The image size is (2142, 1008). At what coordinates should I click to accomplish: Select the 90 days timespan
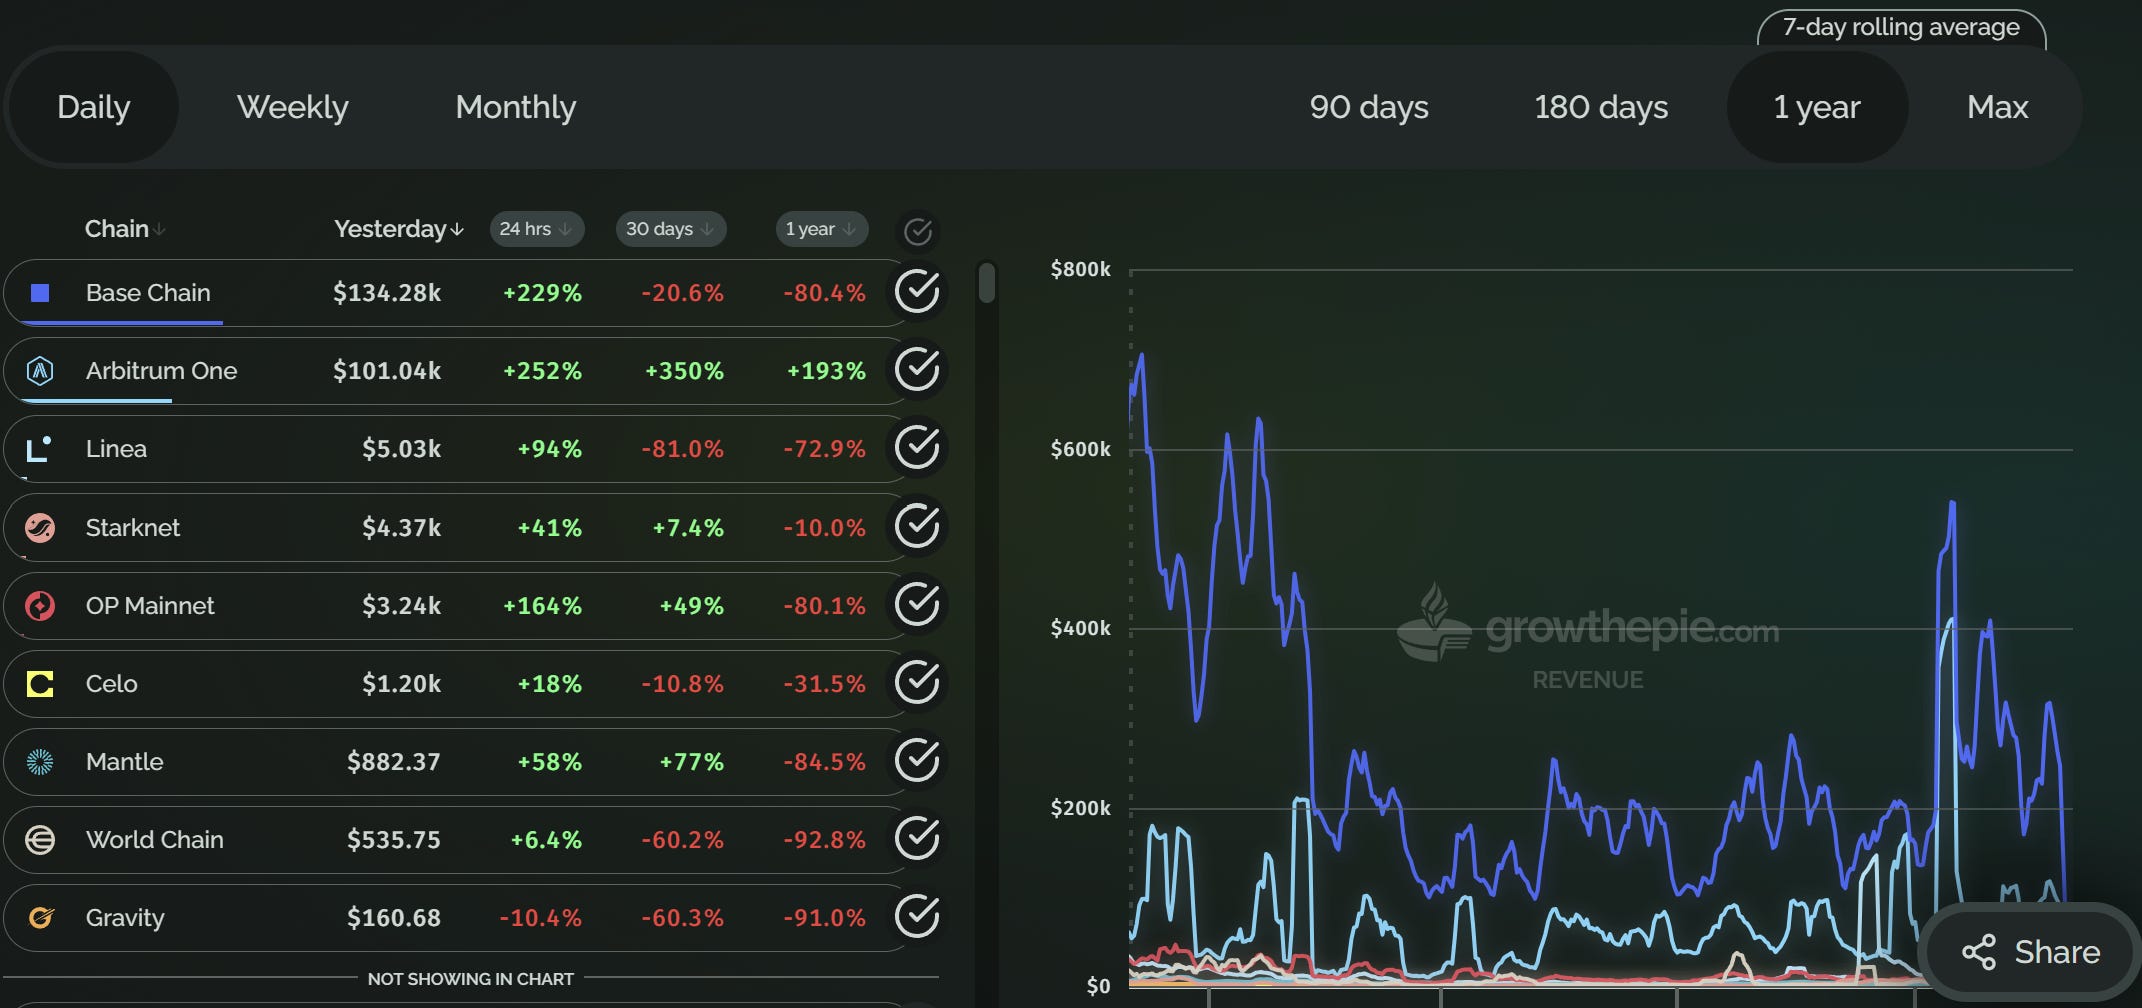point(1369,107)
